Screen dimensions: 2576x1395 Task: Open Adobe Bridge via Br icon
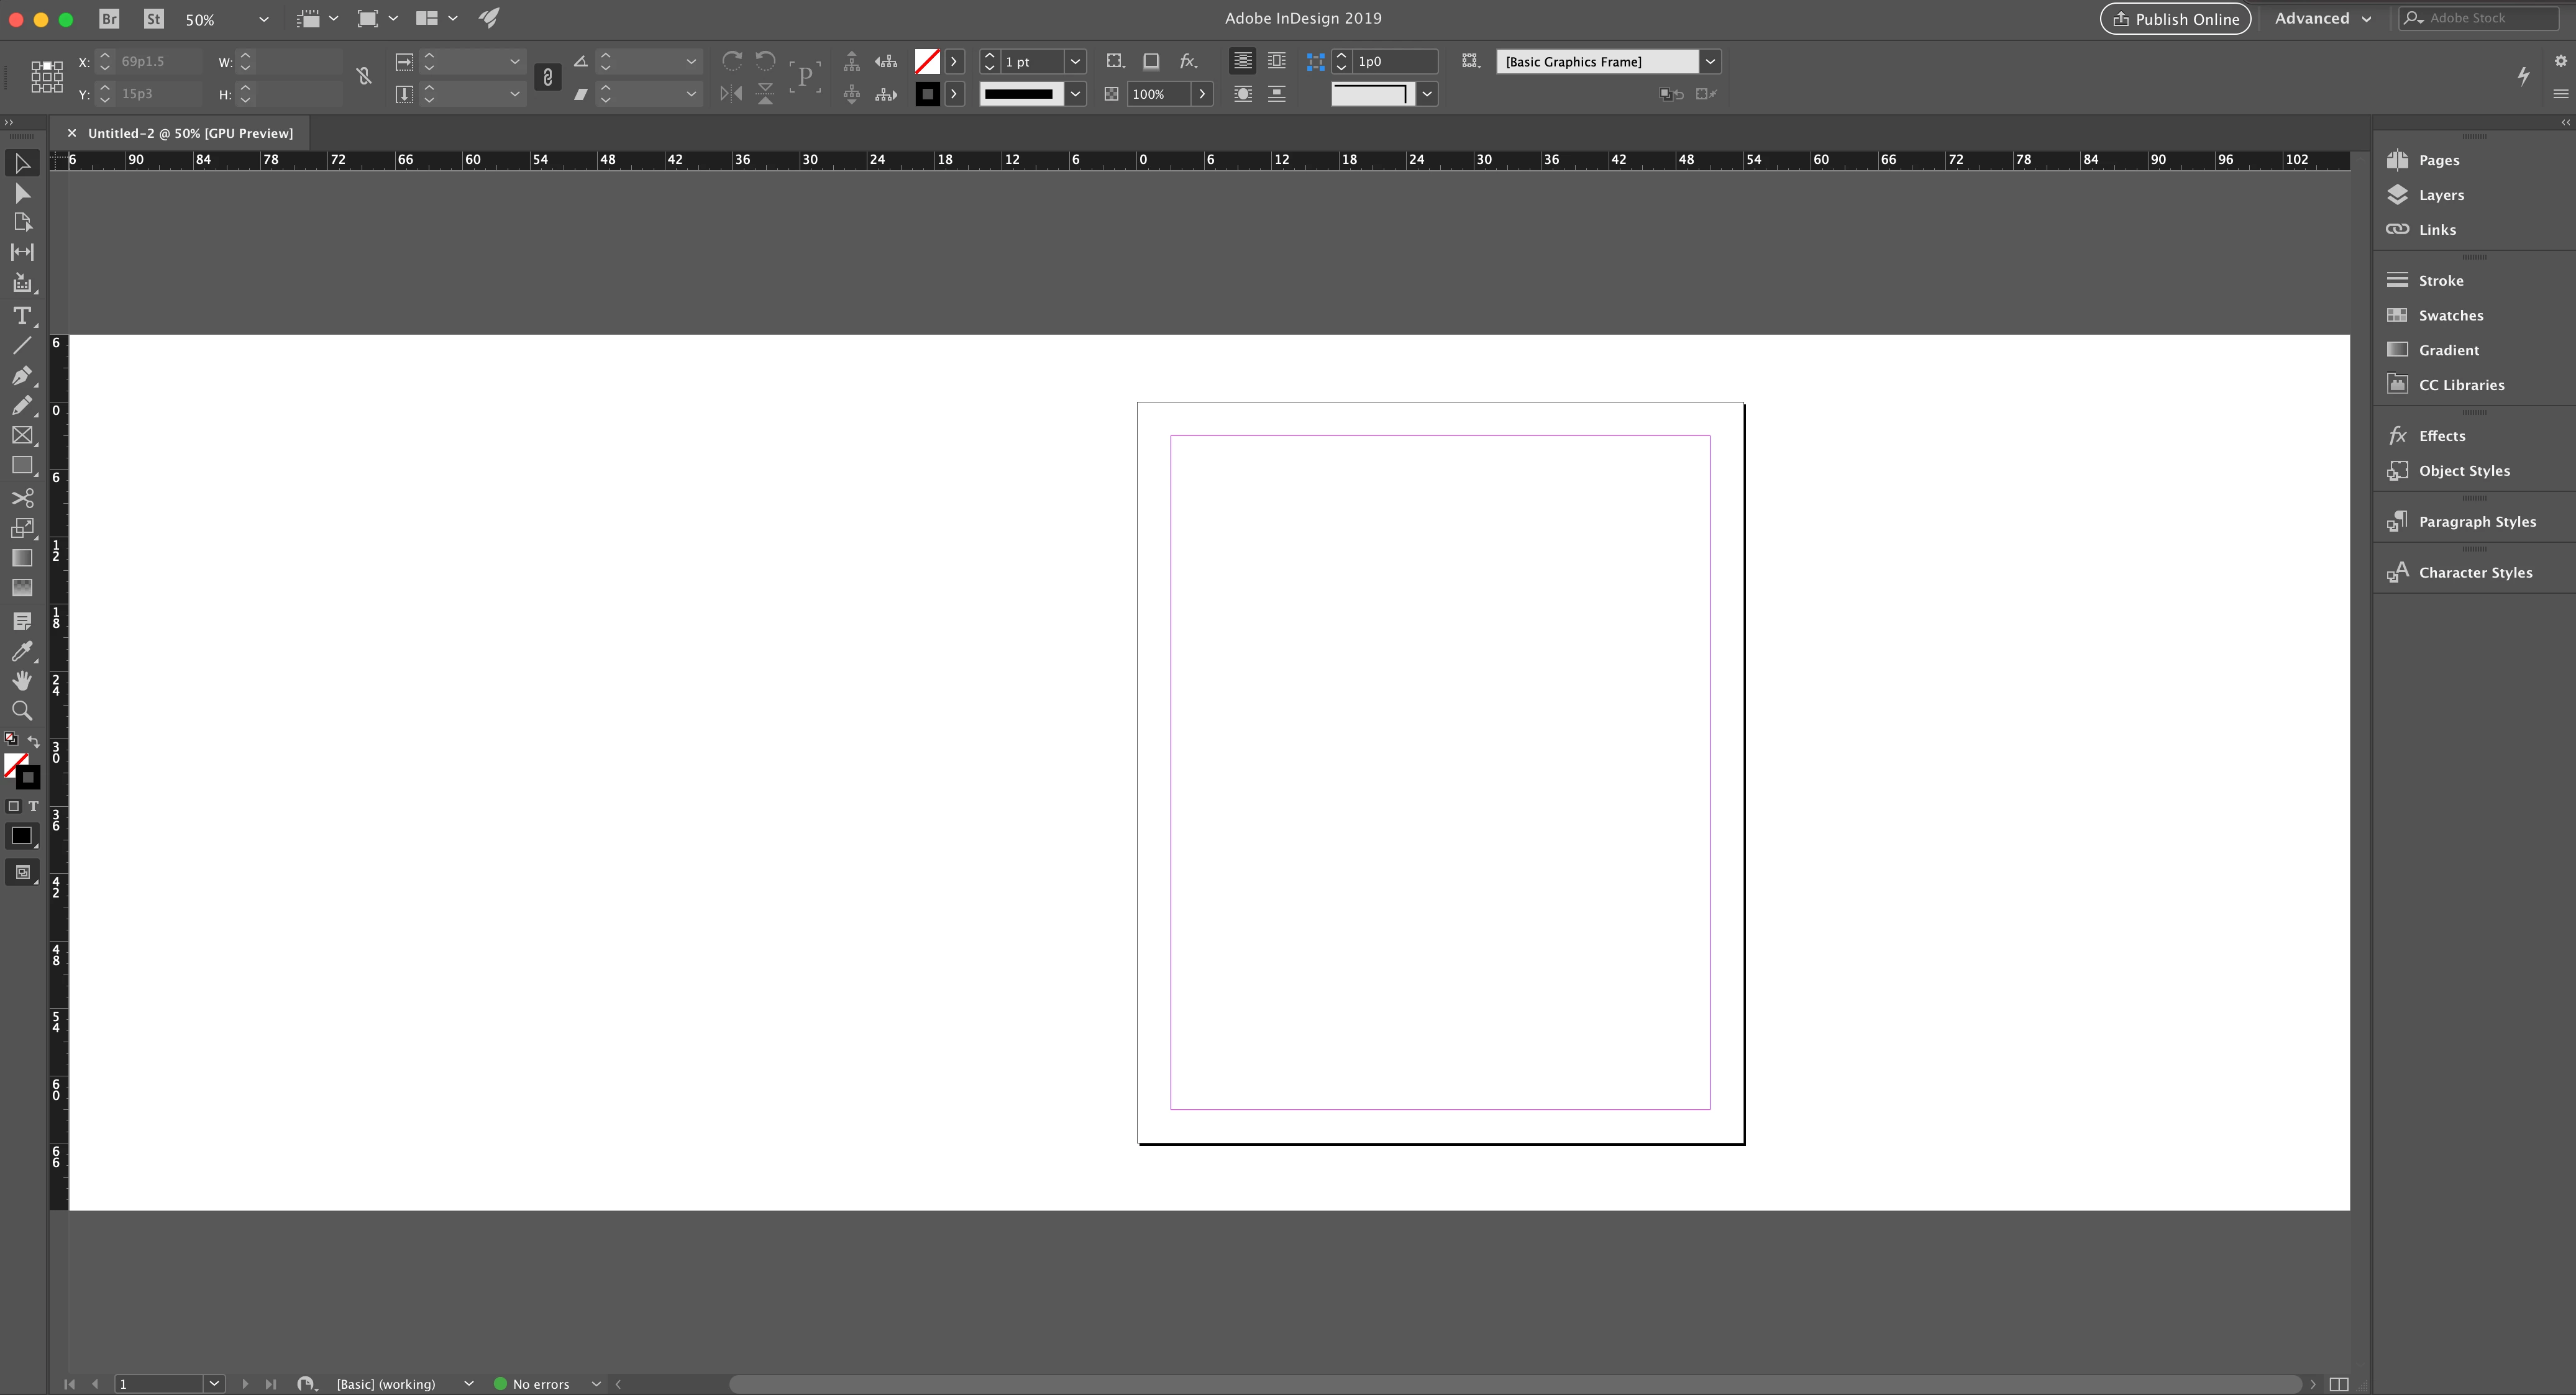[x=109, y=19]
